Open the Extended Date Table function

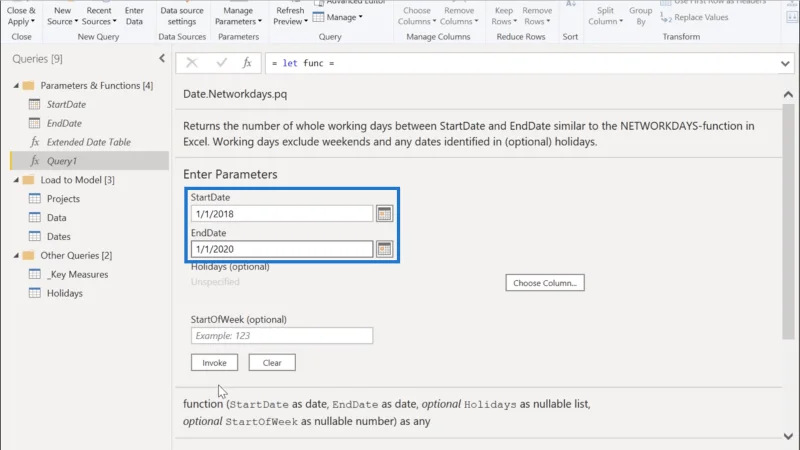coord(89,142)
